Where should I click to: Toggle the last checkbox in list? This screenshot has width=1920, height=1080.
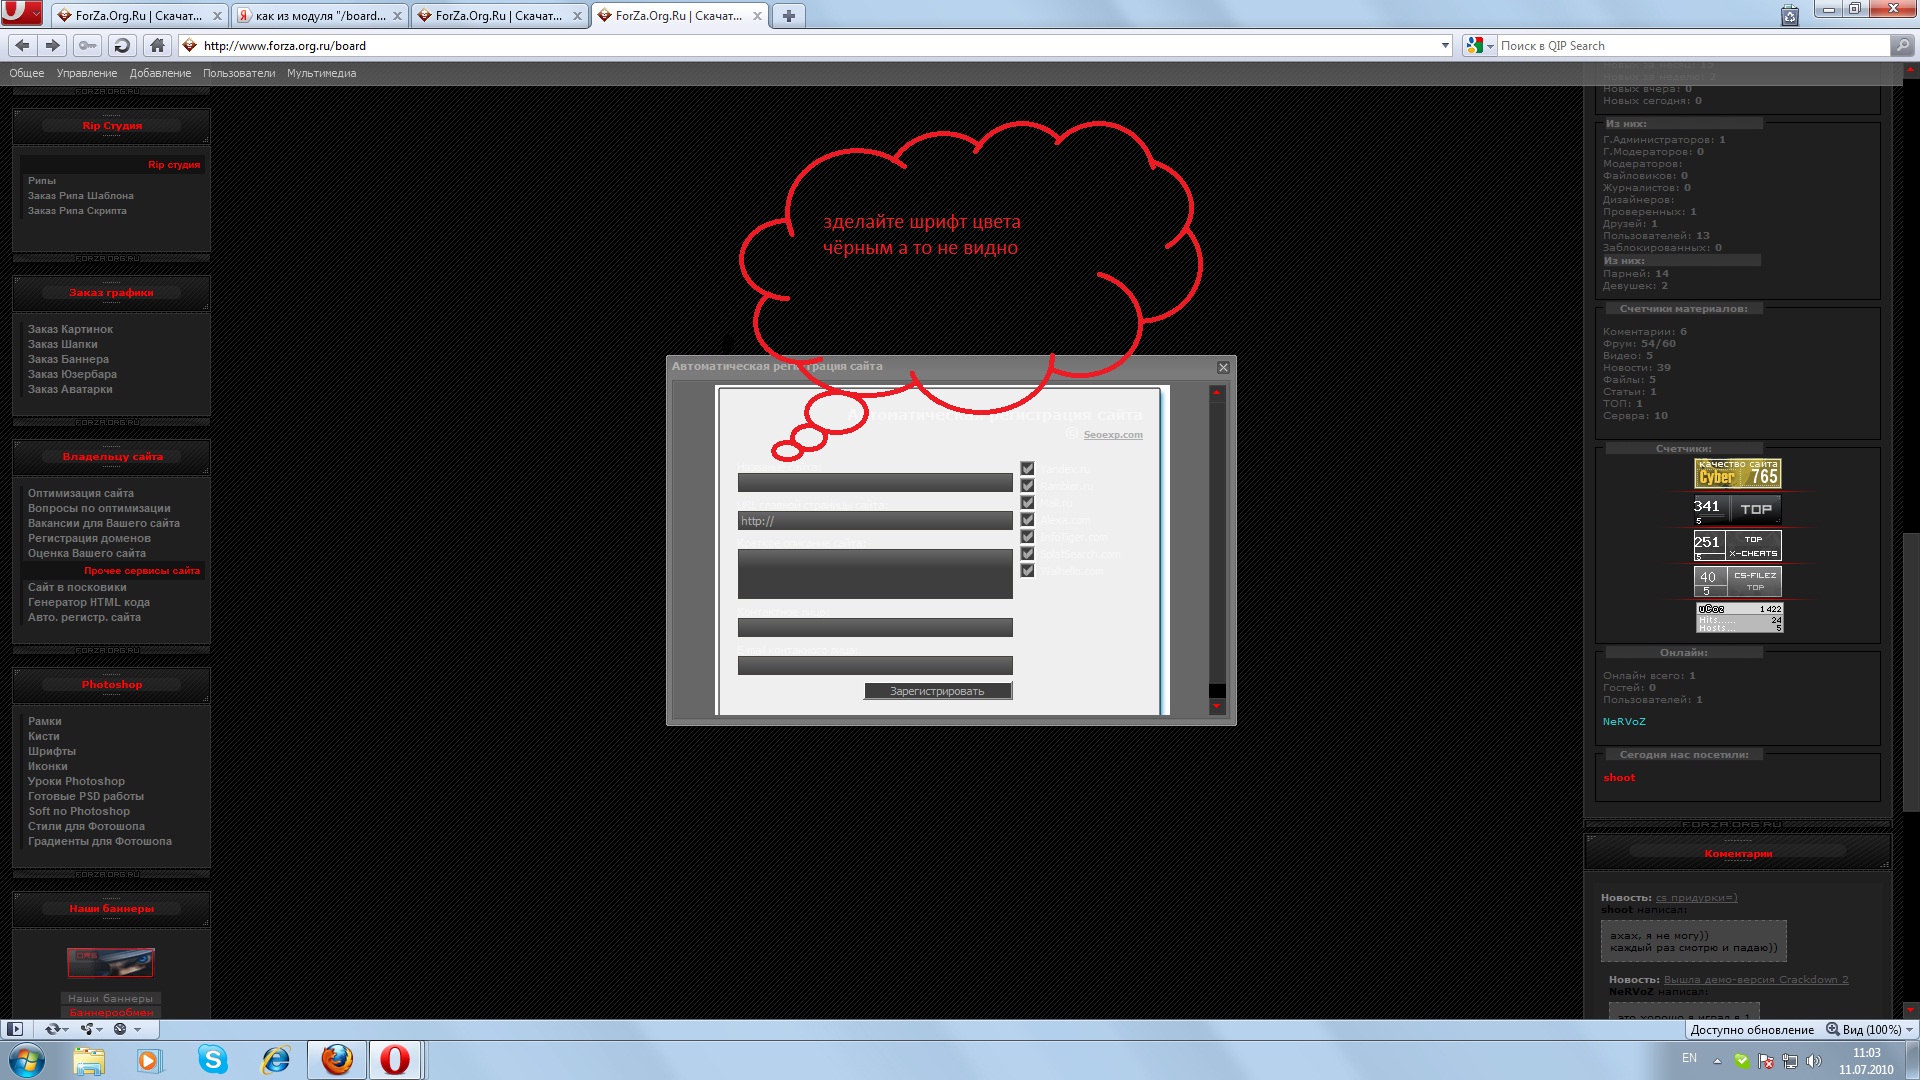coord(1027,570)
